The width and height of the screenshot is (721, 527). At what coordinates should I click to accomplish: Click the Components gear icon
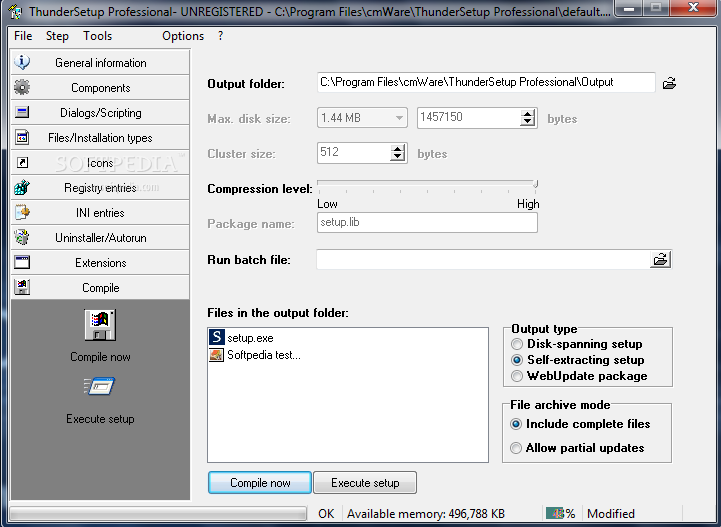(x=22, y=87)
